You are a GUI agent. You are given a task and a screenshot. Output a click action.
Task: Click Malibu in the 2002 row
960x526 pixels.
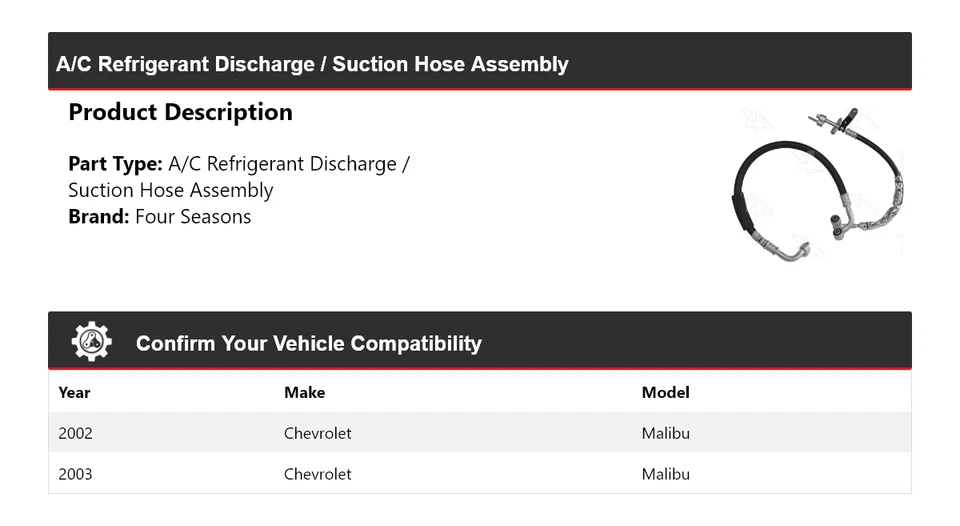coord(665,433)
